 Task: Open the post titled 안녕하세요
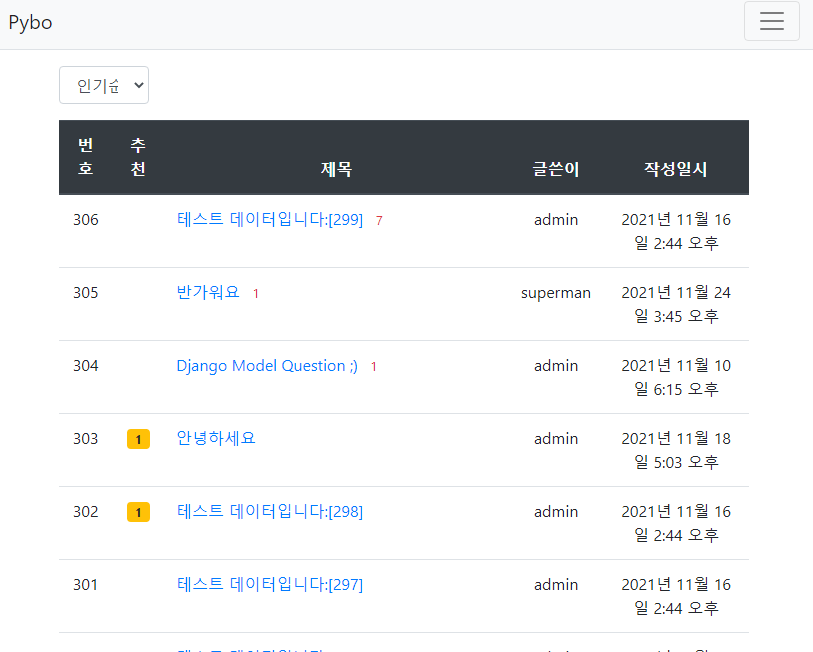(x=216, y=438)
